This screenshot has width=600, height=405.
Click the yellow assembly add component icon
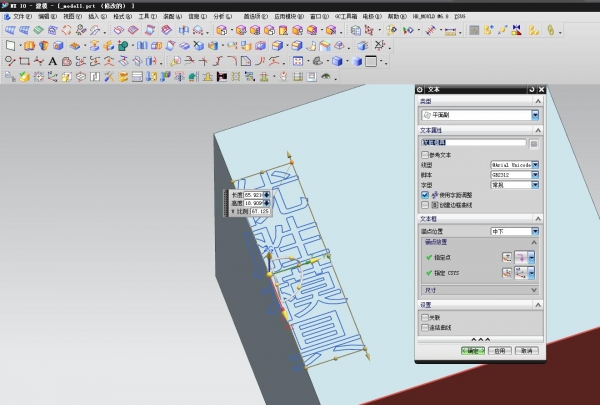coord(489,30)
